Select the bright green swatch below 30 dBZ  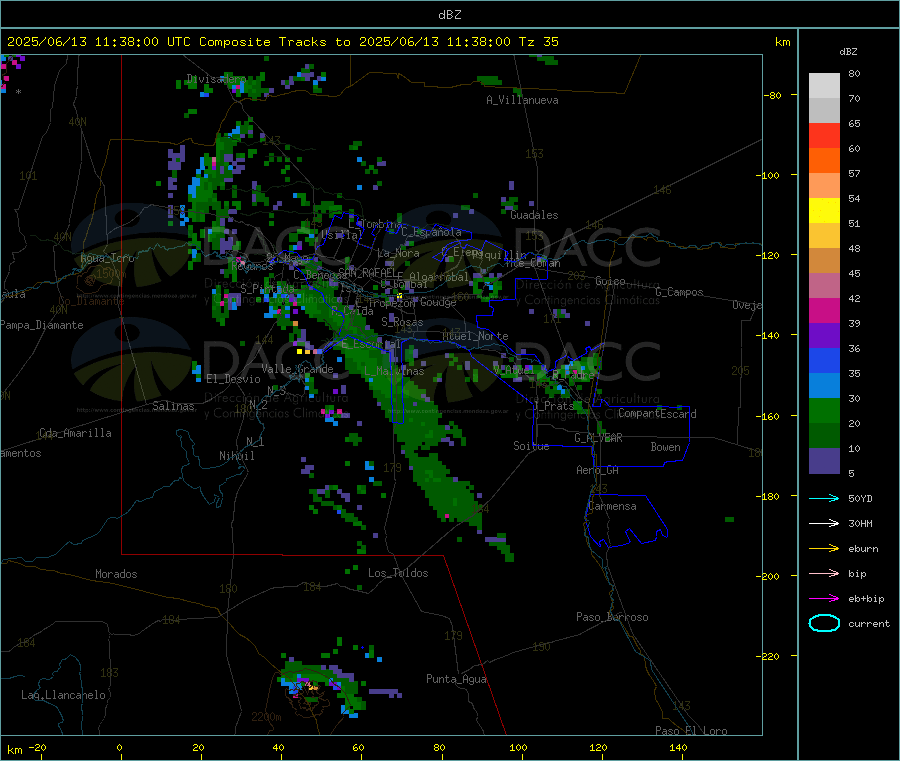click(824, 410)
